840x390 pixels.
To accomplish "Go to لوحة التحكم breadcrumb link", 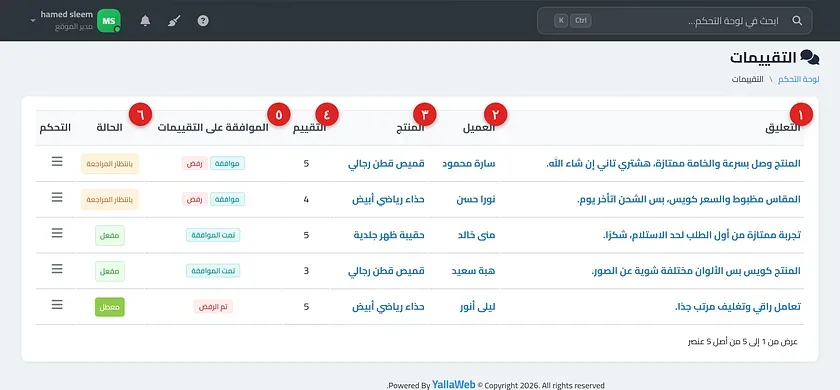I will coord(798,79).
